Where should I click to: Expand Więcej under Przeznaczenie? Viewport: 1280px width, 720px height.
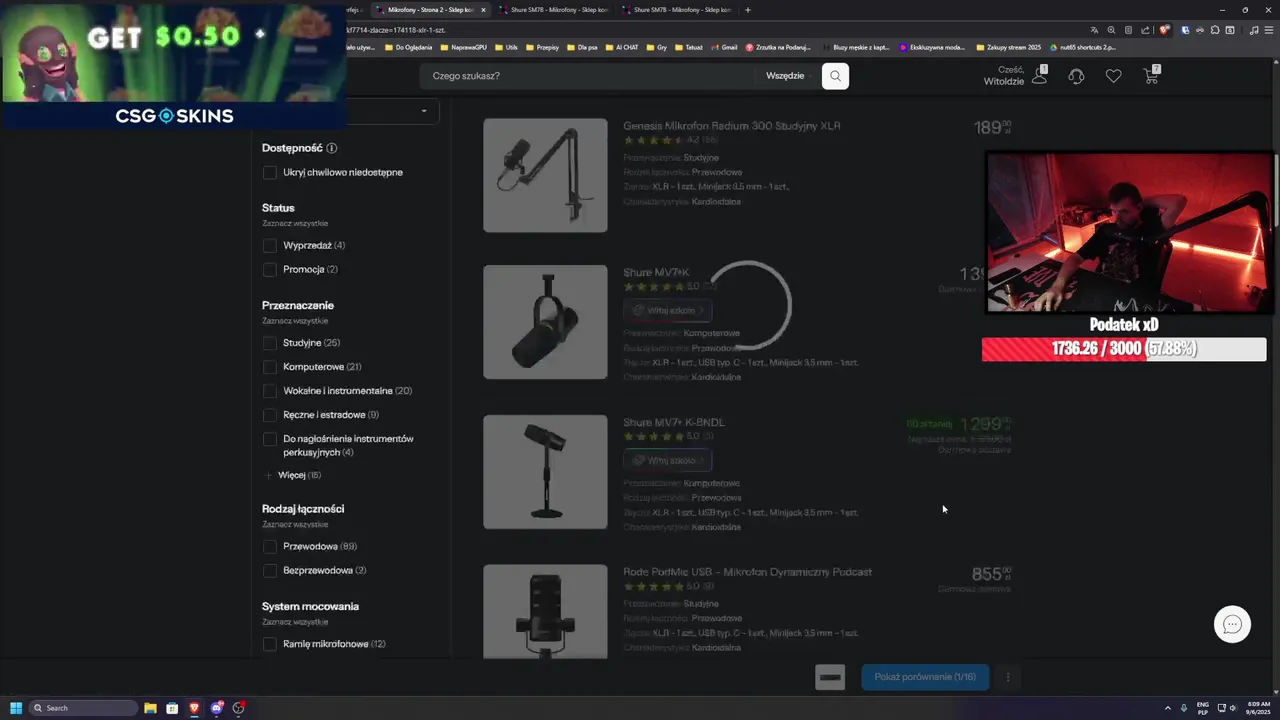point(293,475)
